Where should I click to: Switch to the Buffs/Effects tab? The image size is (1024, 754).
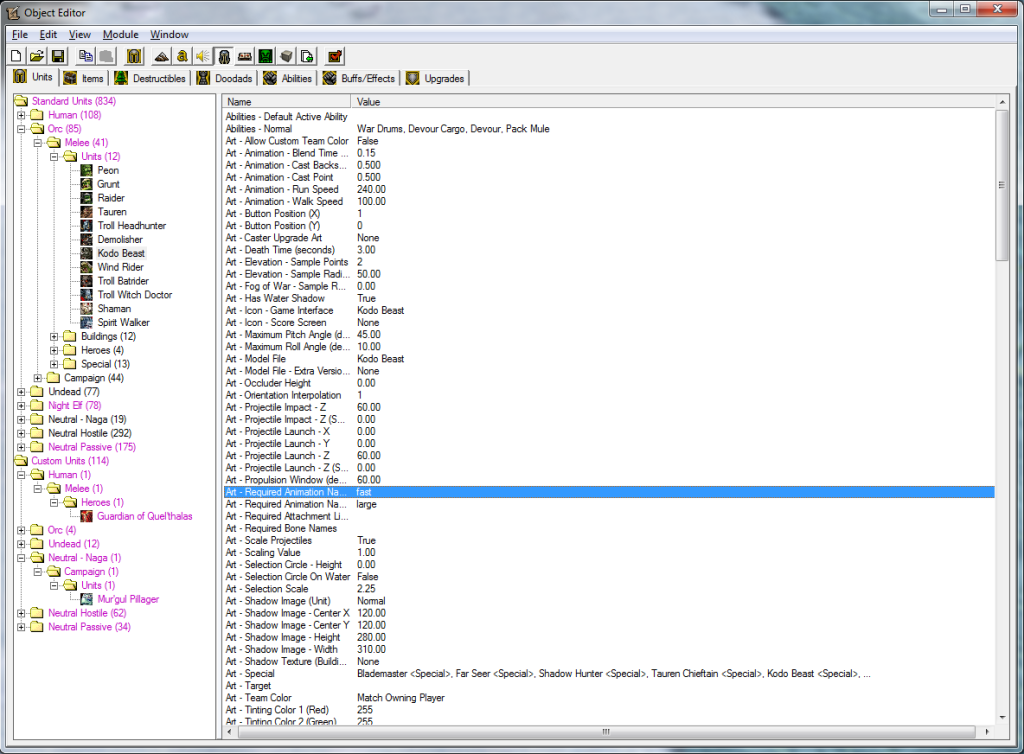359,78
